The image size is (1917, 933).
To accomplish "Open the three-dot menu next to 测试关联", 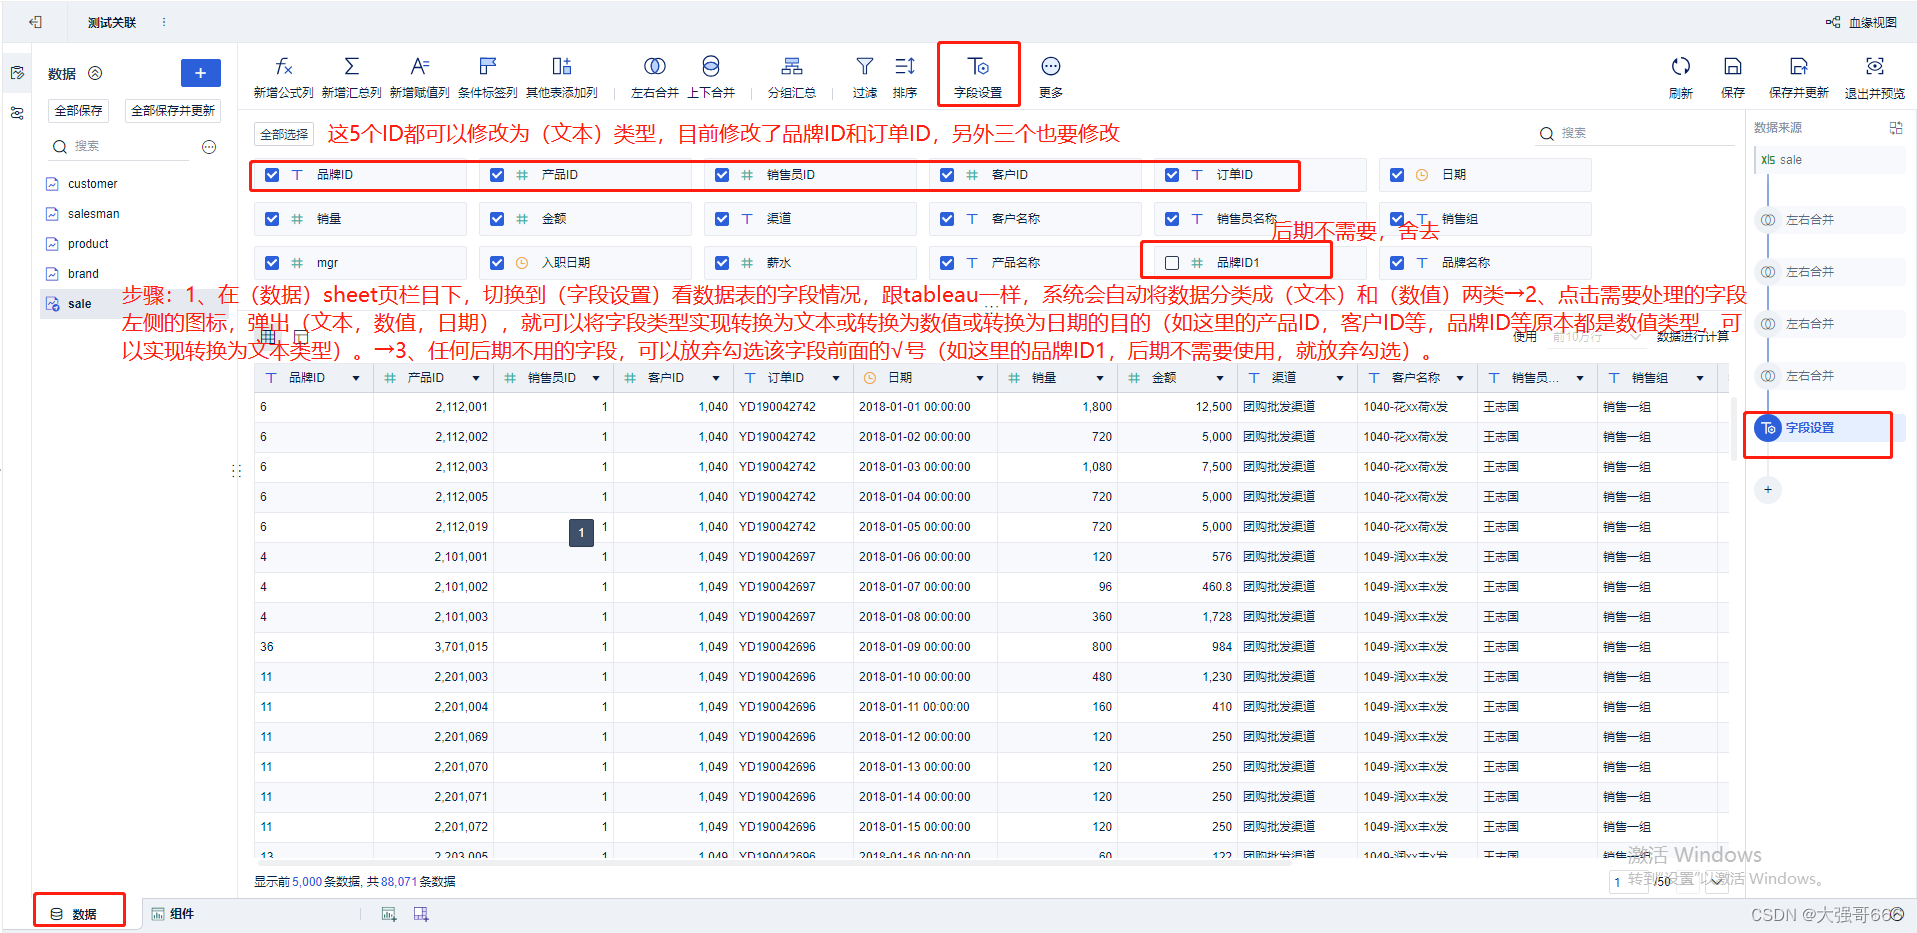I will point(164,22).
